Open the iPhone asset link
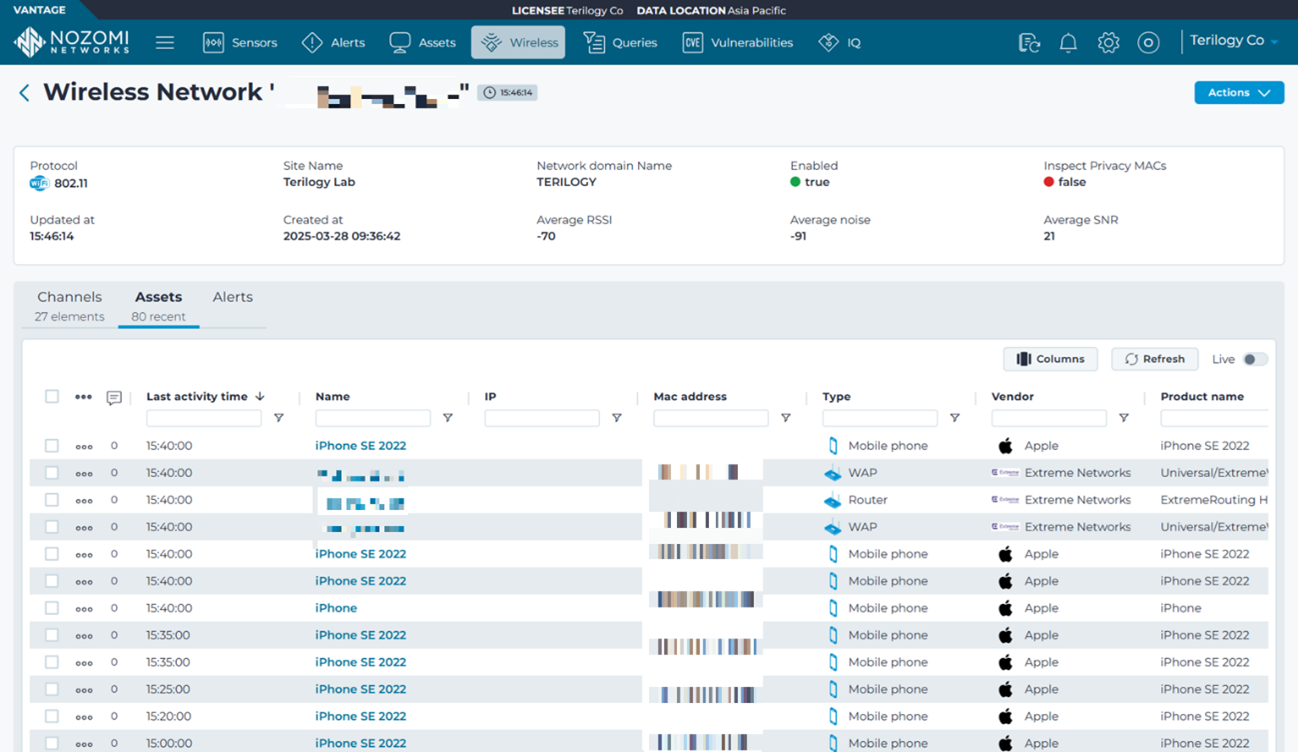The image size is (1298, 752). pyautogui.click(x=336, y=608)
